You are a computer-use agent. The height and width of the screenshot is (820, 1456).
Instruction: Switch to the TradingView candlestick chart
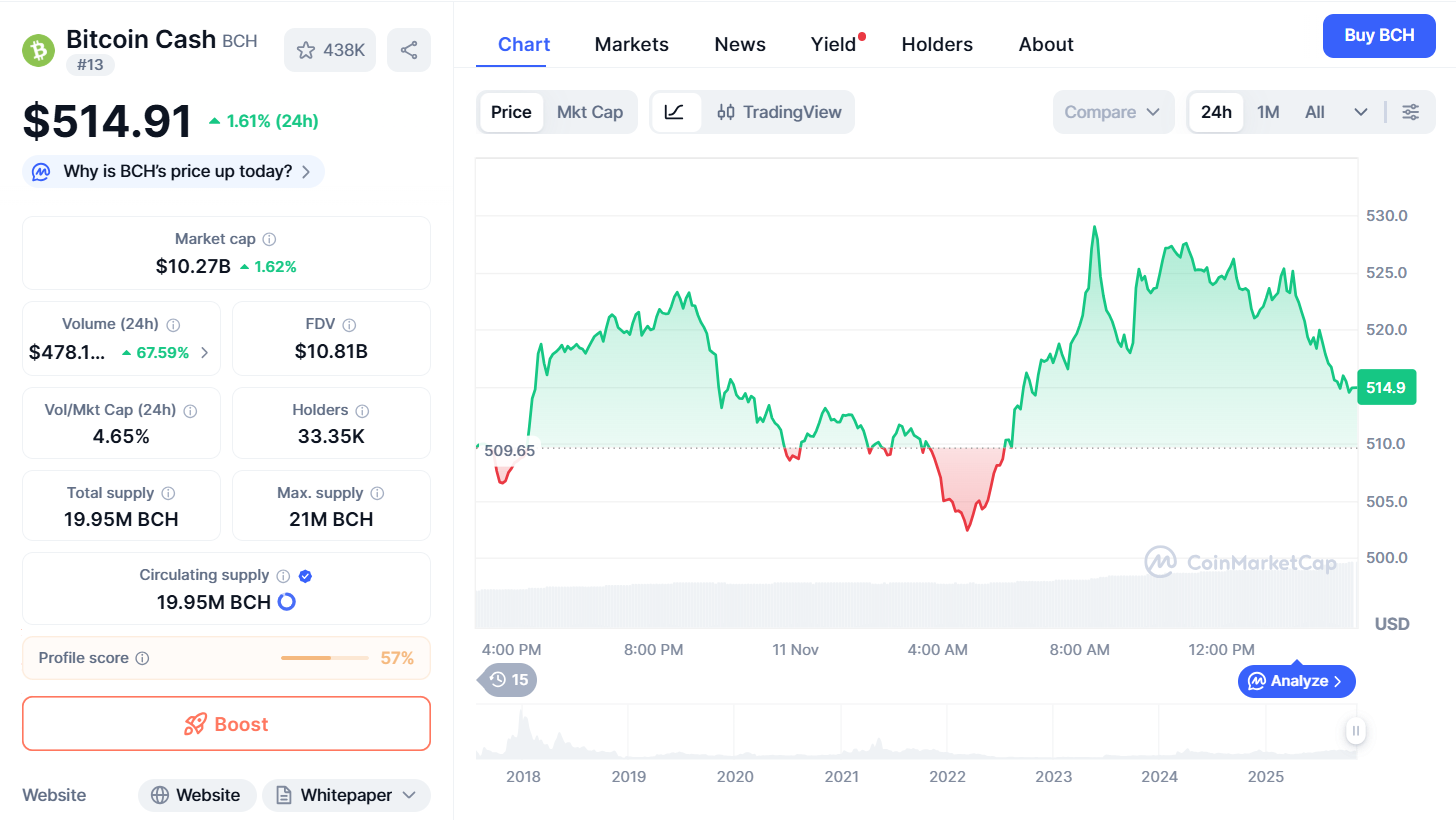(778, 112)
